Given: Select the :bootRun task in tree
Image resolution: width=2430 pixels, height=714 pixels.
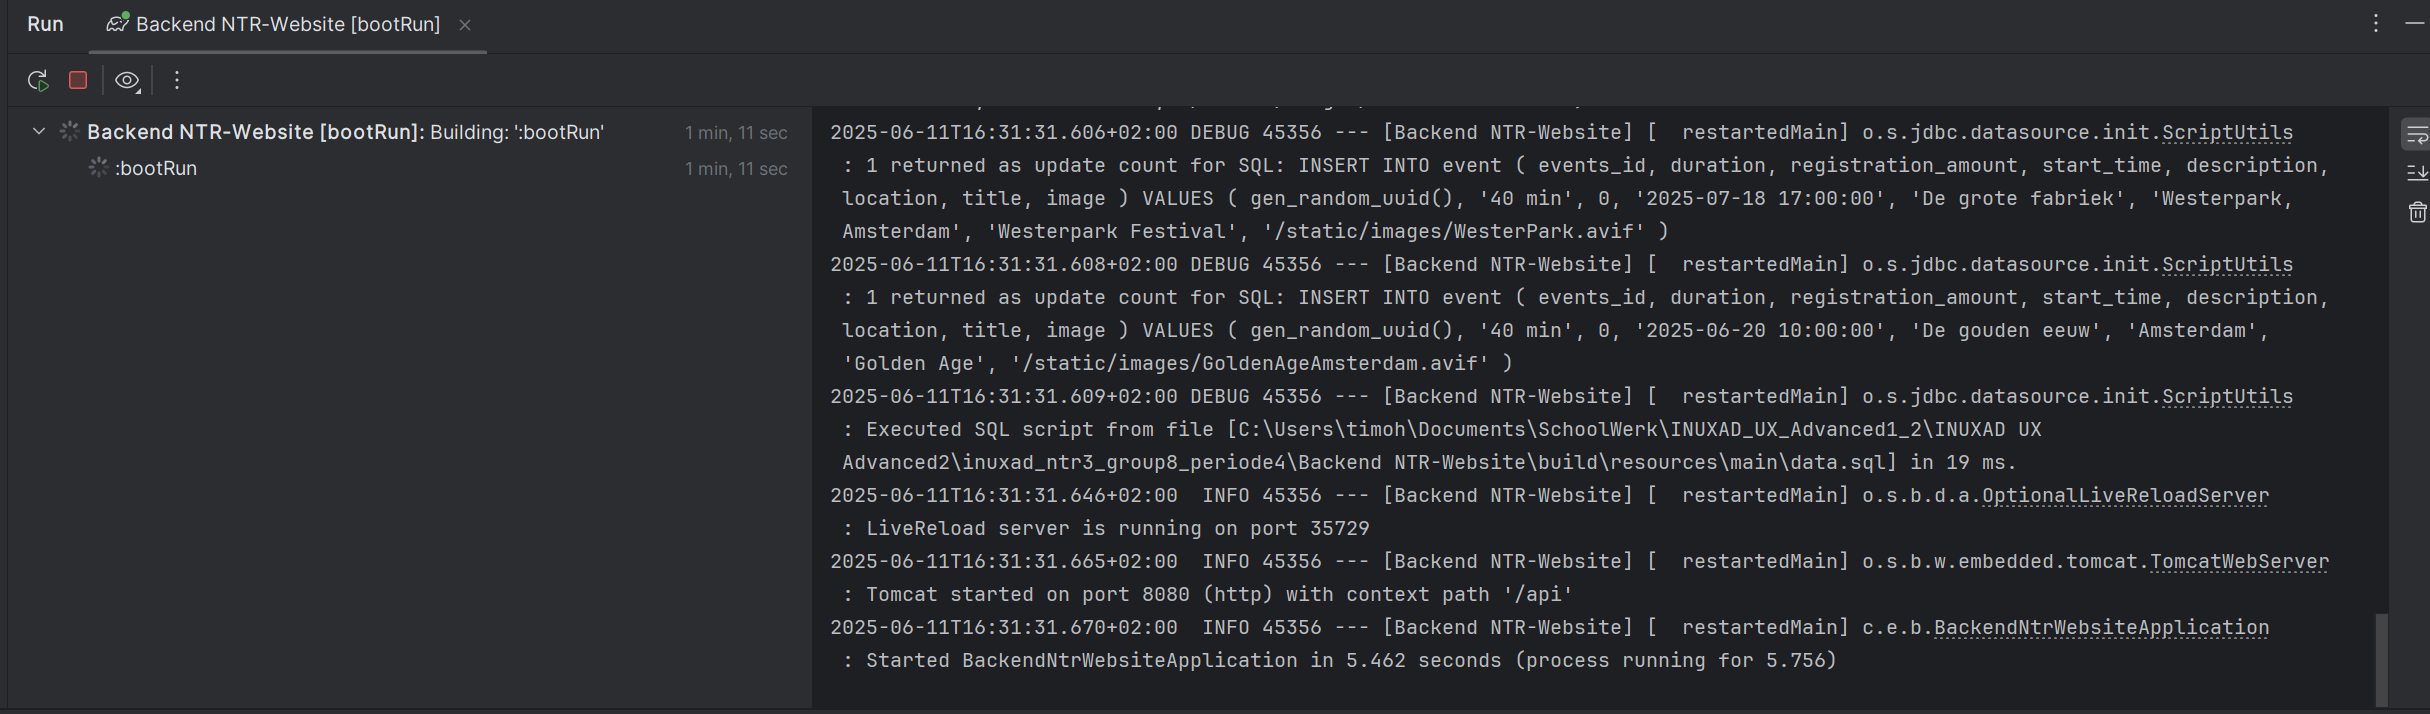Looking at the screenshot, I should click(156, 168).
